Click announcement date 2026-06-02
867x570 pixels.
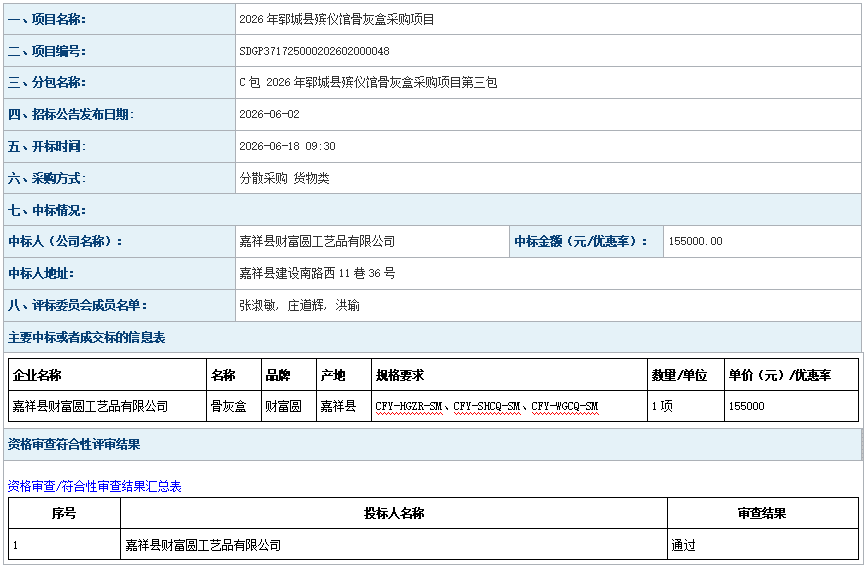269,114
